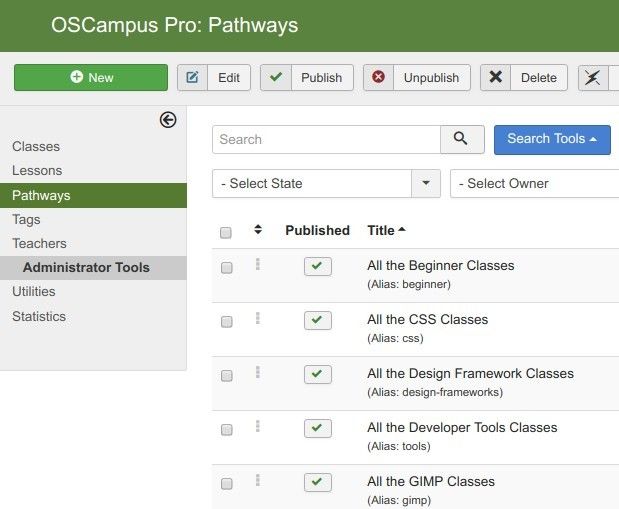619x509 pixels.
Task: Toggle published status of Beginner Classes
Action: pos(318,266)
